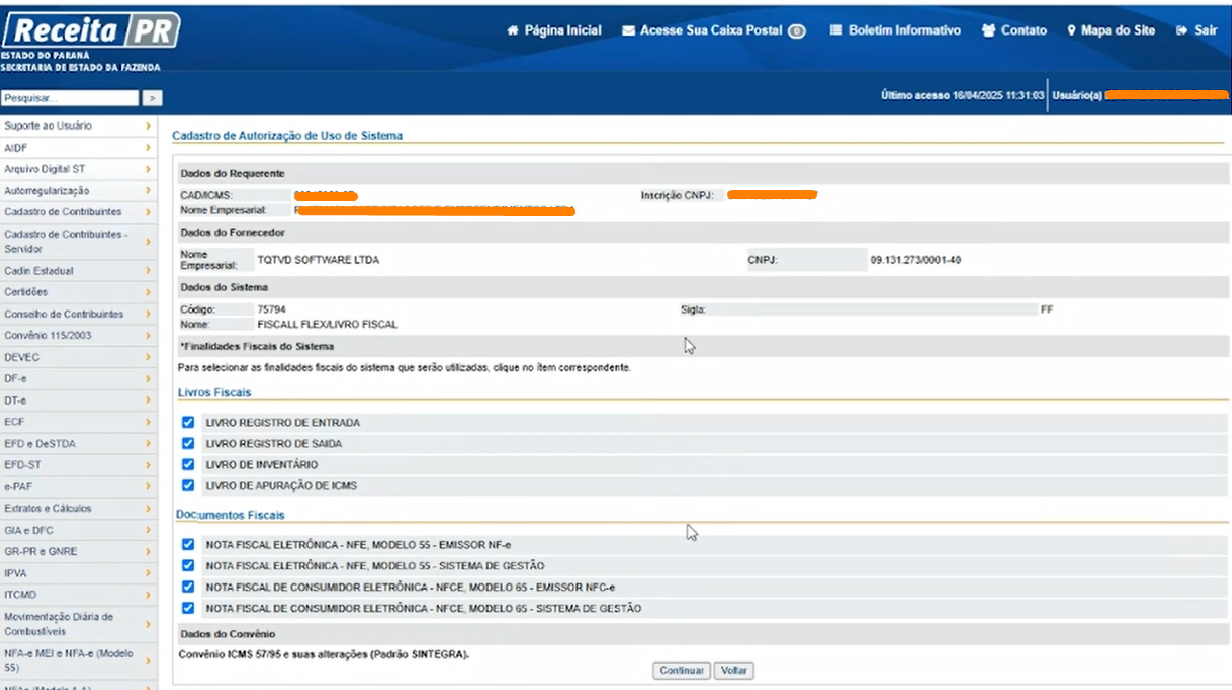Expand the IPVA chevron arrow
This screenshot has height=690, width=1232.
(148, 573)
